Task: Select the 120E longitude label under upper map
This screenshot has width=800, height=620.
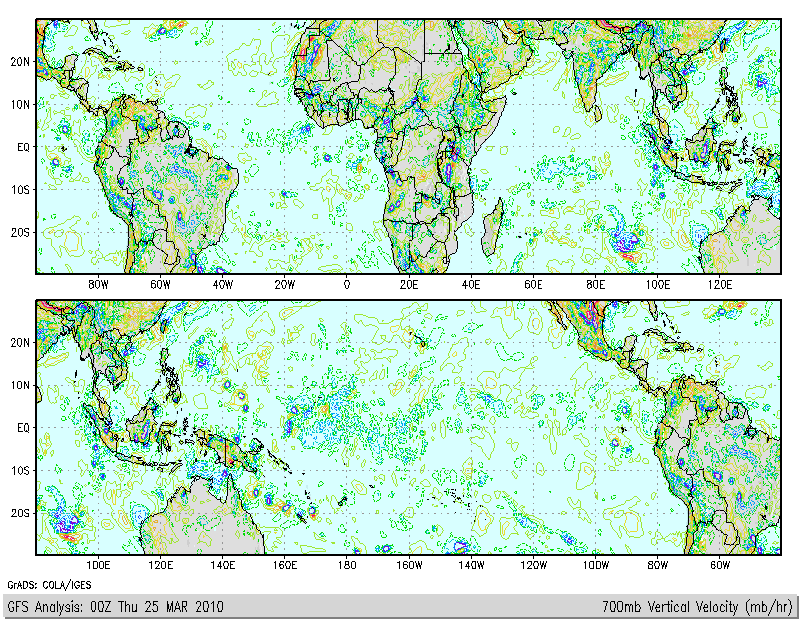Action: 720,285
